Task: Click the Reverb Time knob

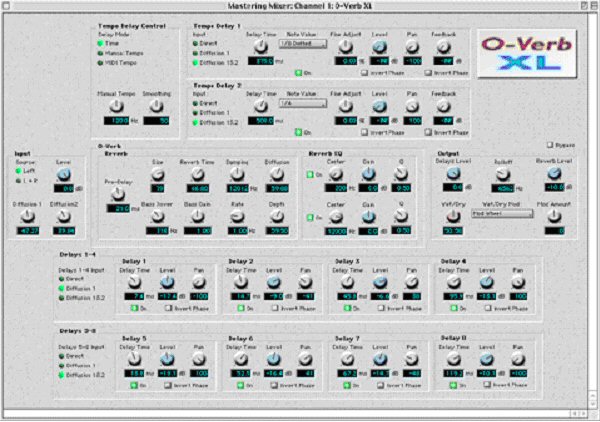Action: click(197, 175)
